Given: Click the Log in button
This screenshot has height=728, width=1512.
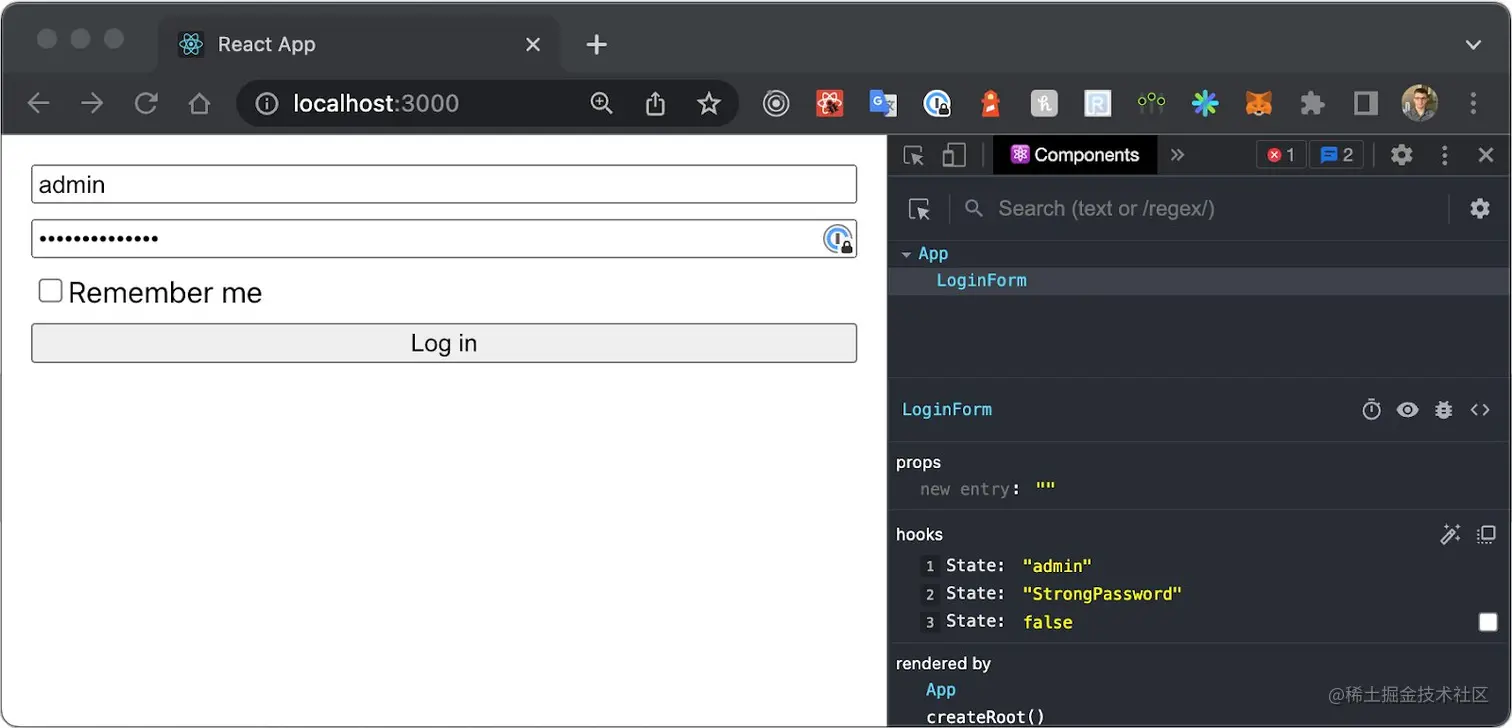Looking at the screenshot, I should point(444,343).
